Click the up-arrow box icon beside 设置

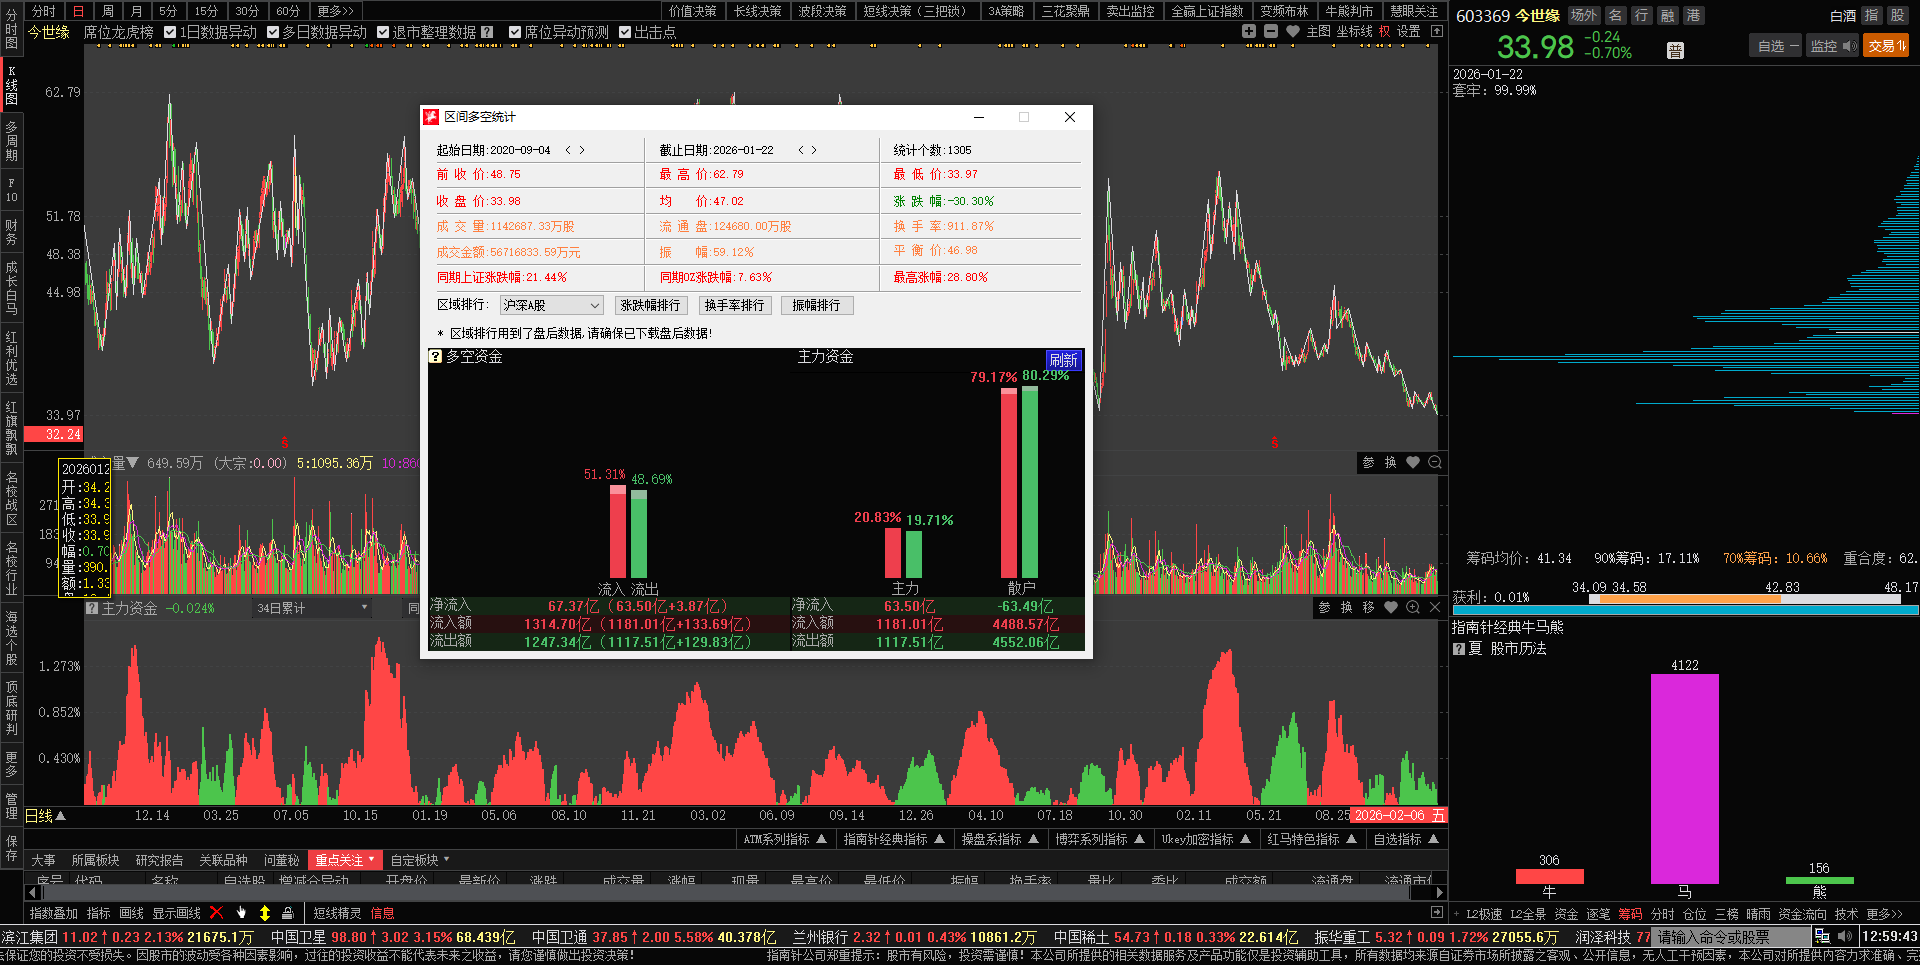pyautogui.click(x=1437, y=32)
